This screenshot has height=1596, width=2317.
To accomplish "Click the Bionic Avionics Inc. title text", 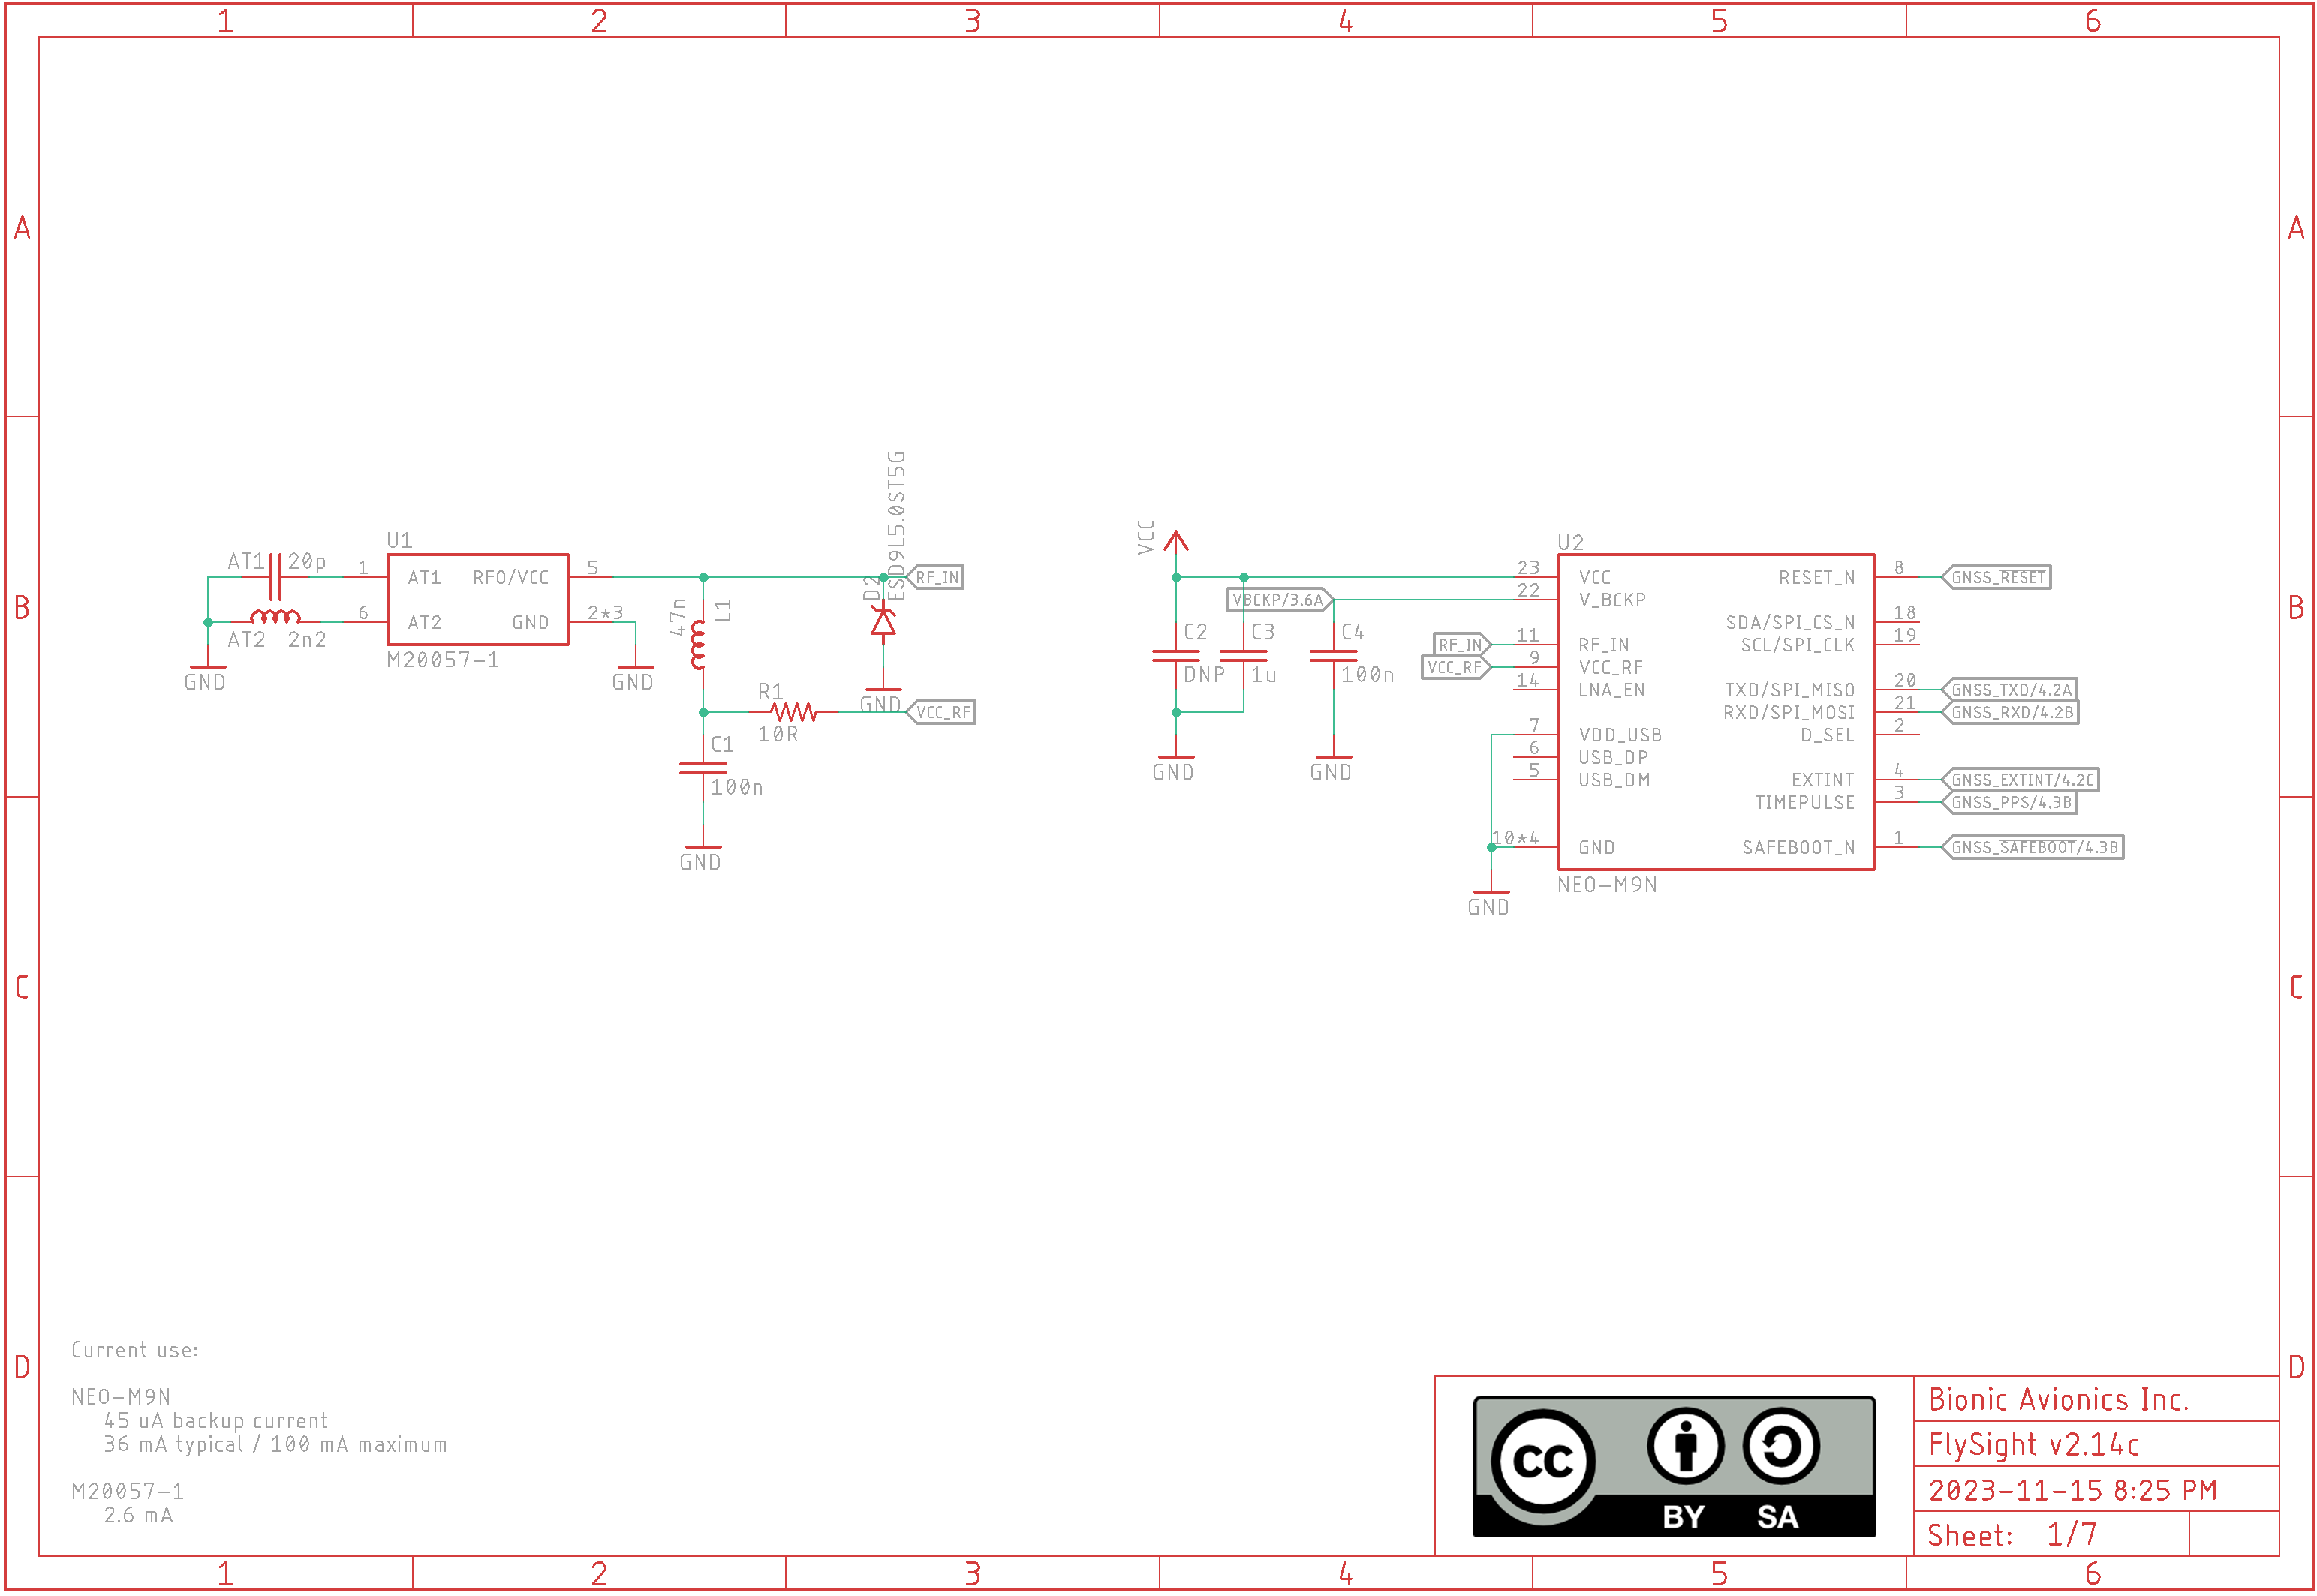I will (2058, 1400).
